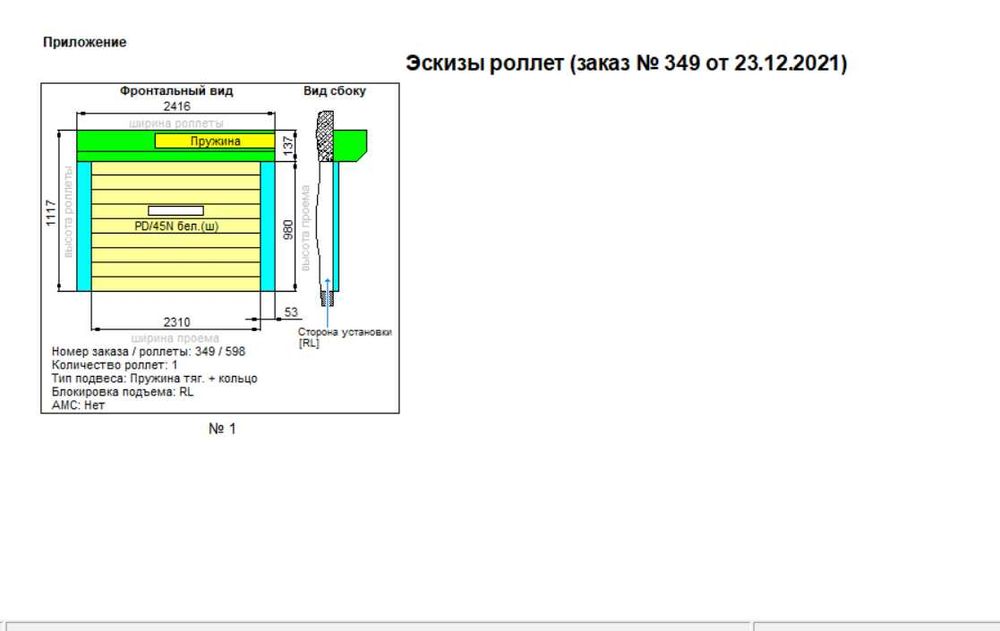
Task: Select the "Вид сбоку" label
Action: 334,91
